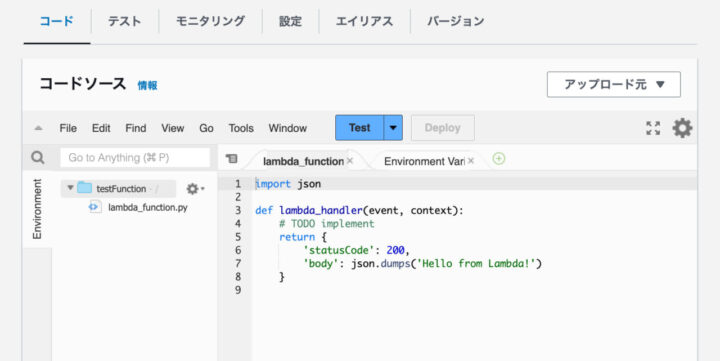Switch to the Environment Vari editor tab

424,161
